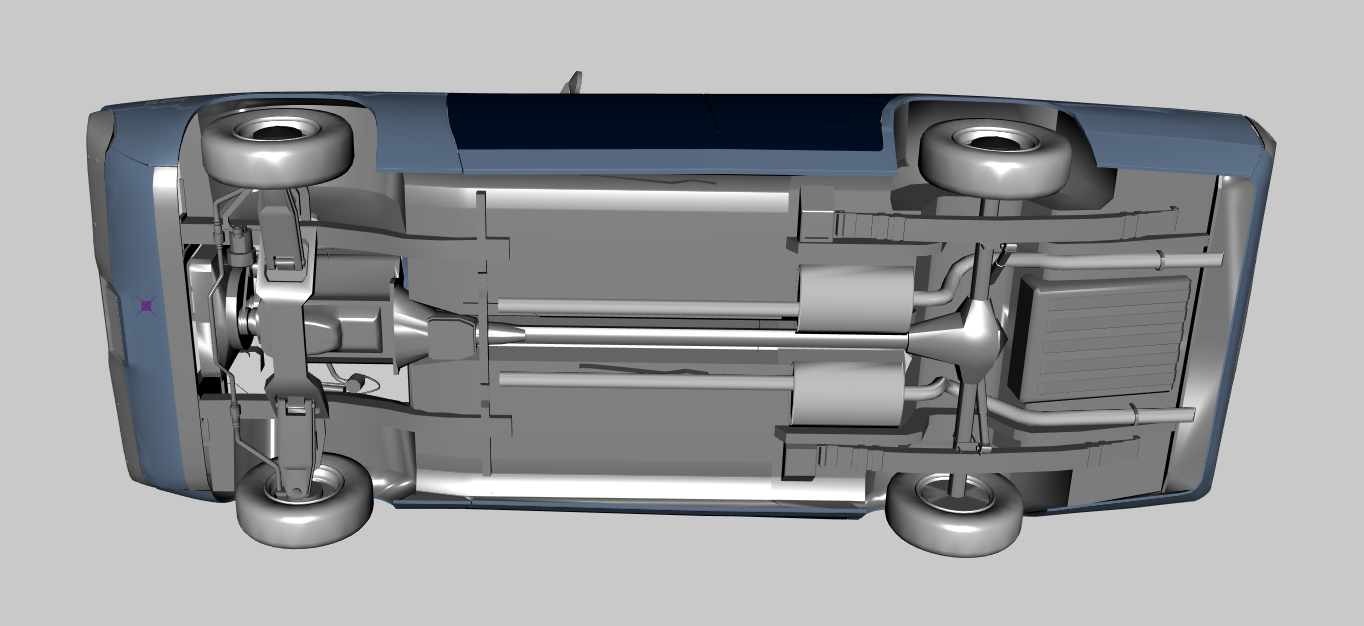Click the upper exhaust muffler
This screenshot has width=1364, height=626.
[x=857, y=299]
